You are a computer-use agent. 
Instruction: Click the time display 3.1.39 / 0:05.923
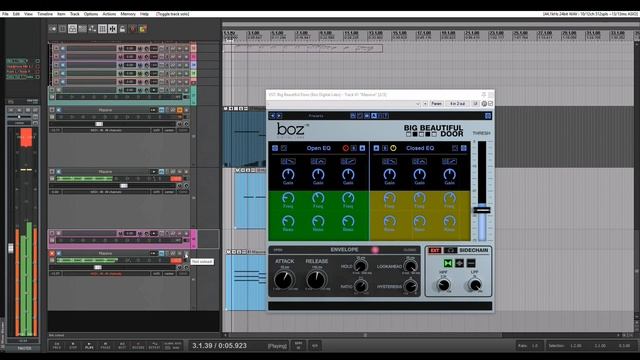coord(219,346)
